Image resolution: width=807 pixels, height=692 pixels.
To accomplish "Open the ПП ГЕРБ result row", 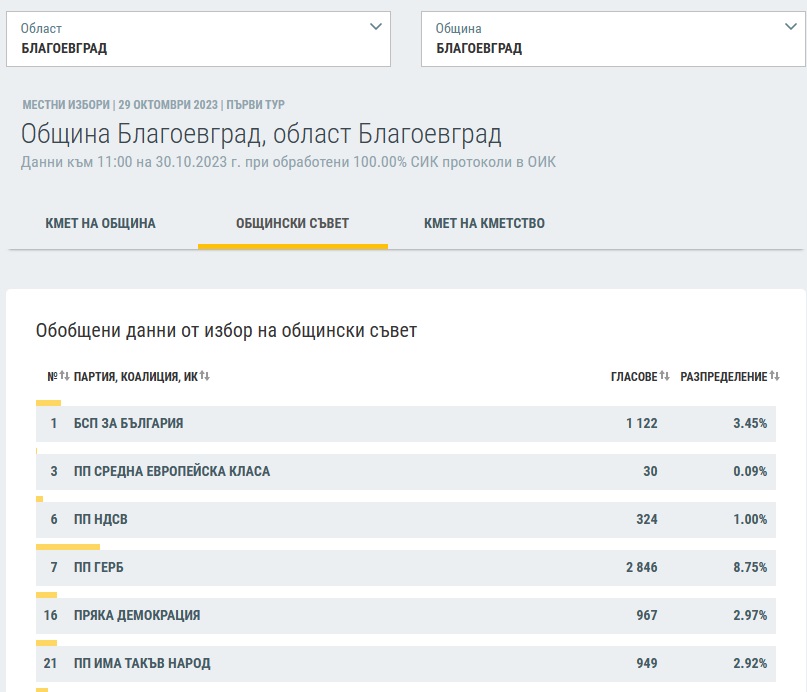I will 405,567.
